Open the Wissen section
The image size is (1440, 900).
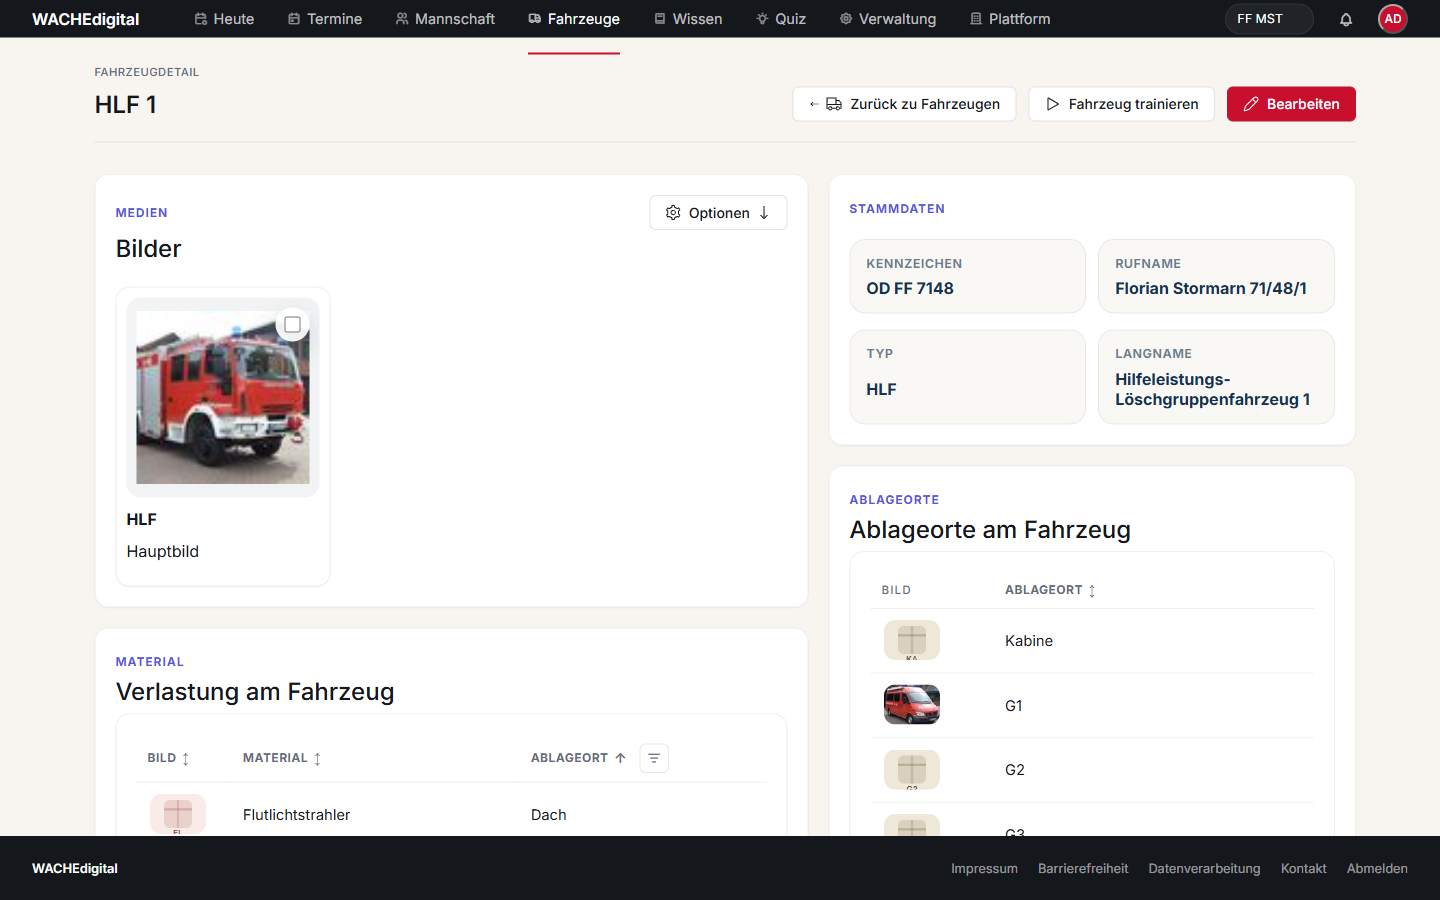pos(688,19)
